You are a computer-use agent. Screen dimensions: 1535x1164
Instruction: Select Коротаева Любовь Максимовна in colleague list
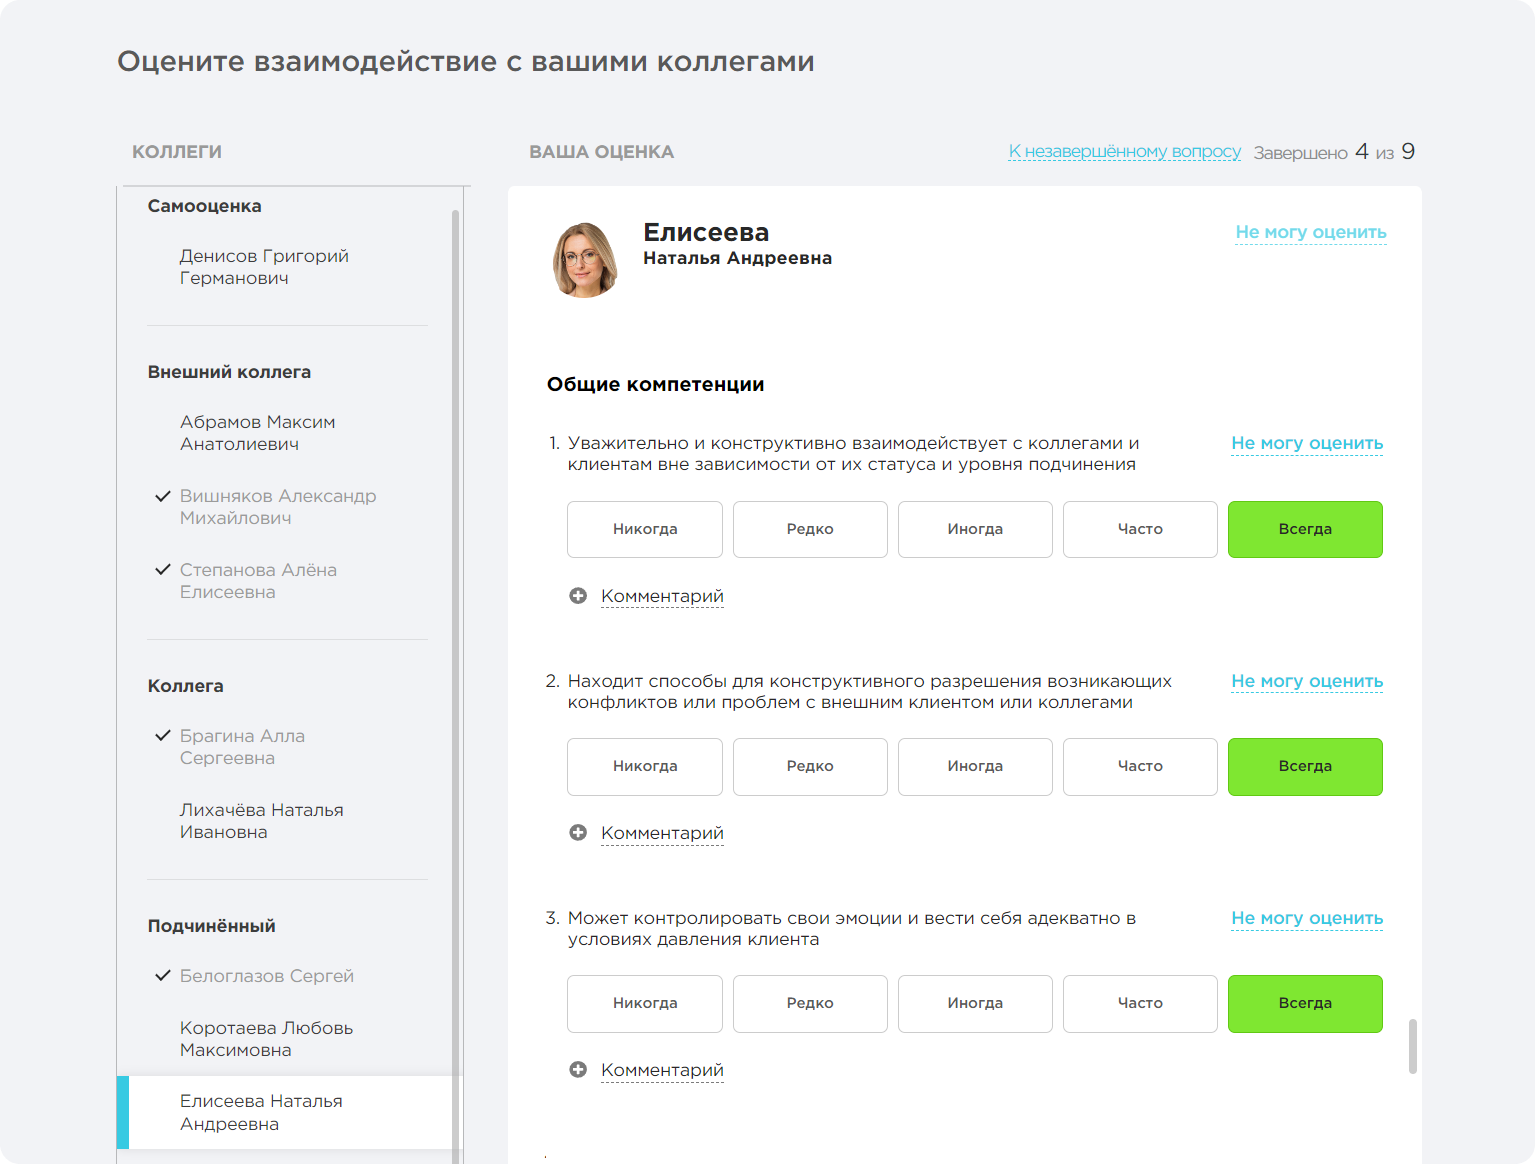[266, 1038]
